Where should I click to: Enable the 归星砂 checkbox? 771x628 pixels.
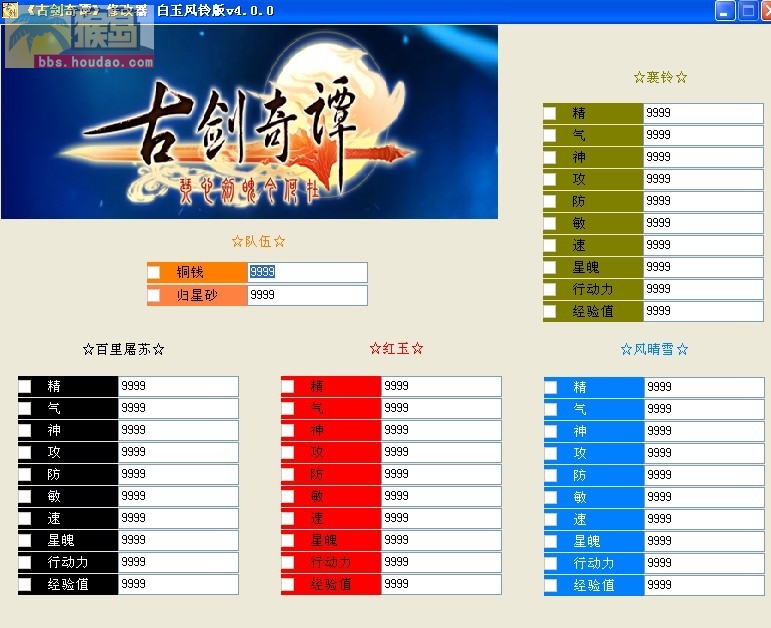(154, 295)
